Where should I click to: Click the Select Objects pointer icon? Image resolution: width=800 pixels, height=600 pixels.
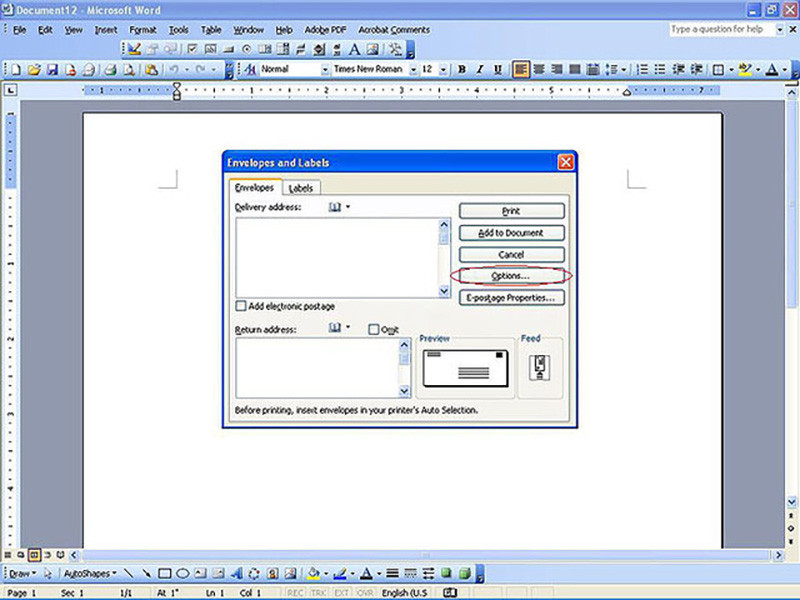pos(48,573)
